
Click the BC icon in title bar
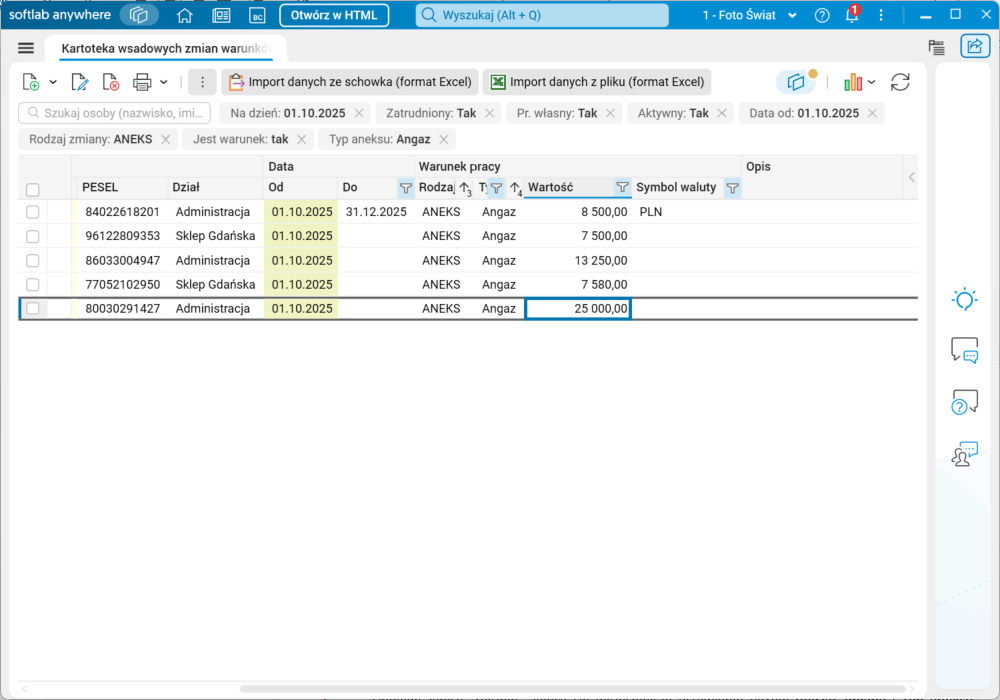tap(257, 16)
